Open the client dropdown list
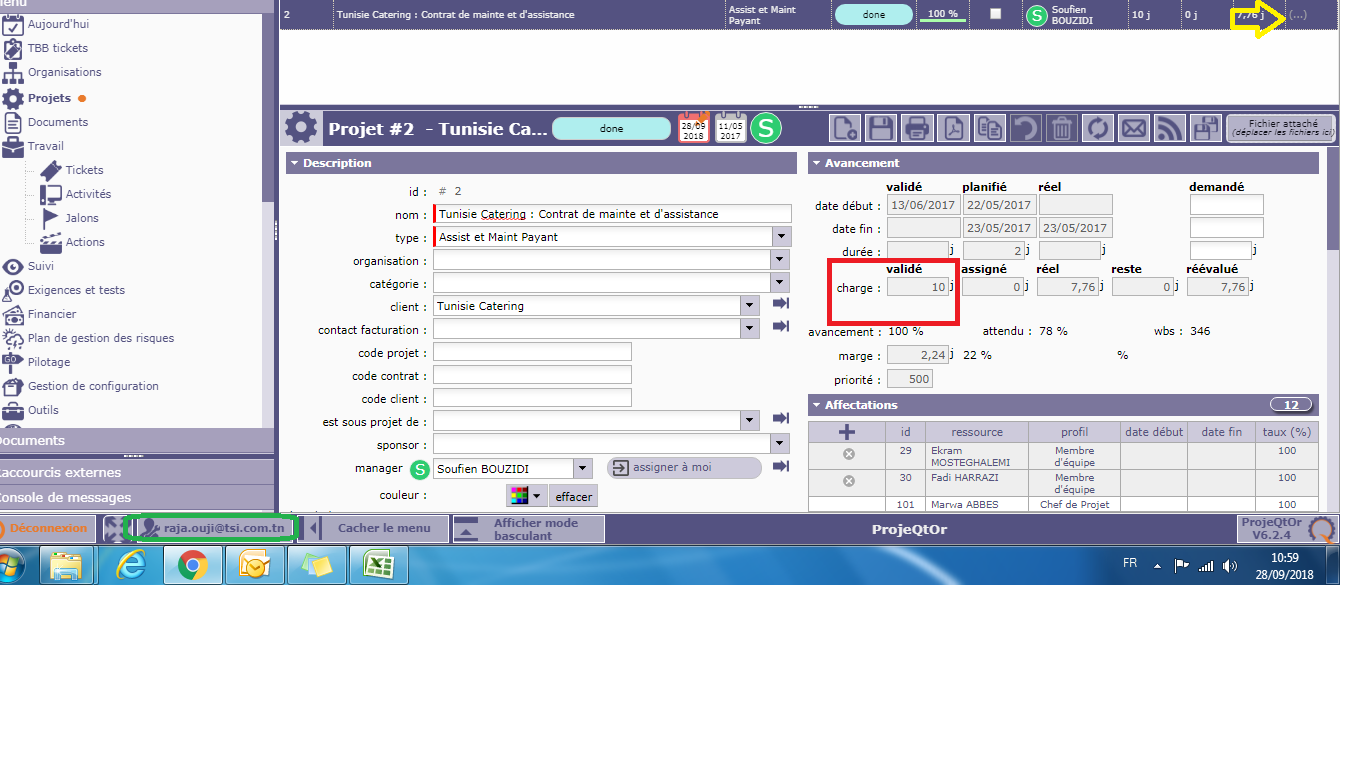This screenshot has height=768, width=1360. tap(750, 306)
